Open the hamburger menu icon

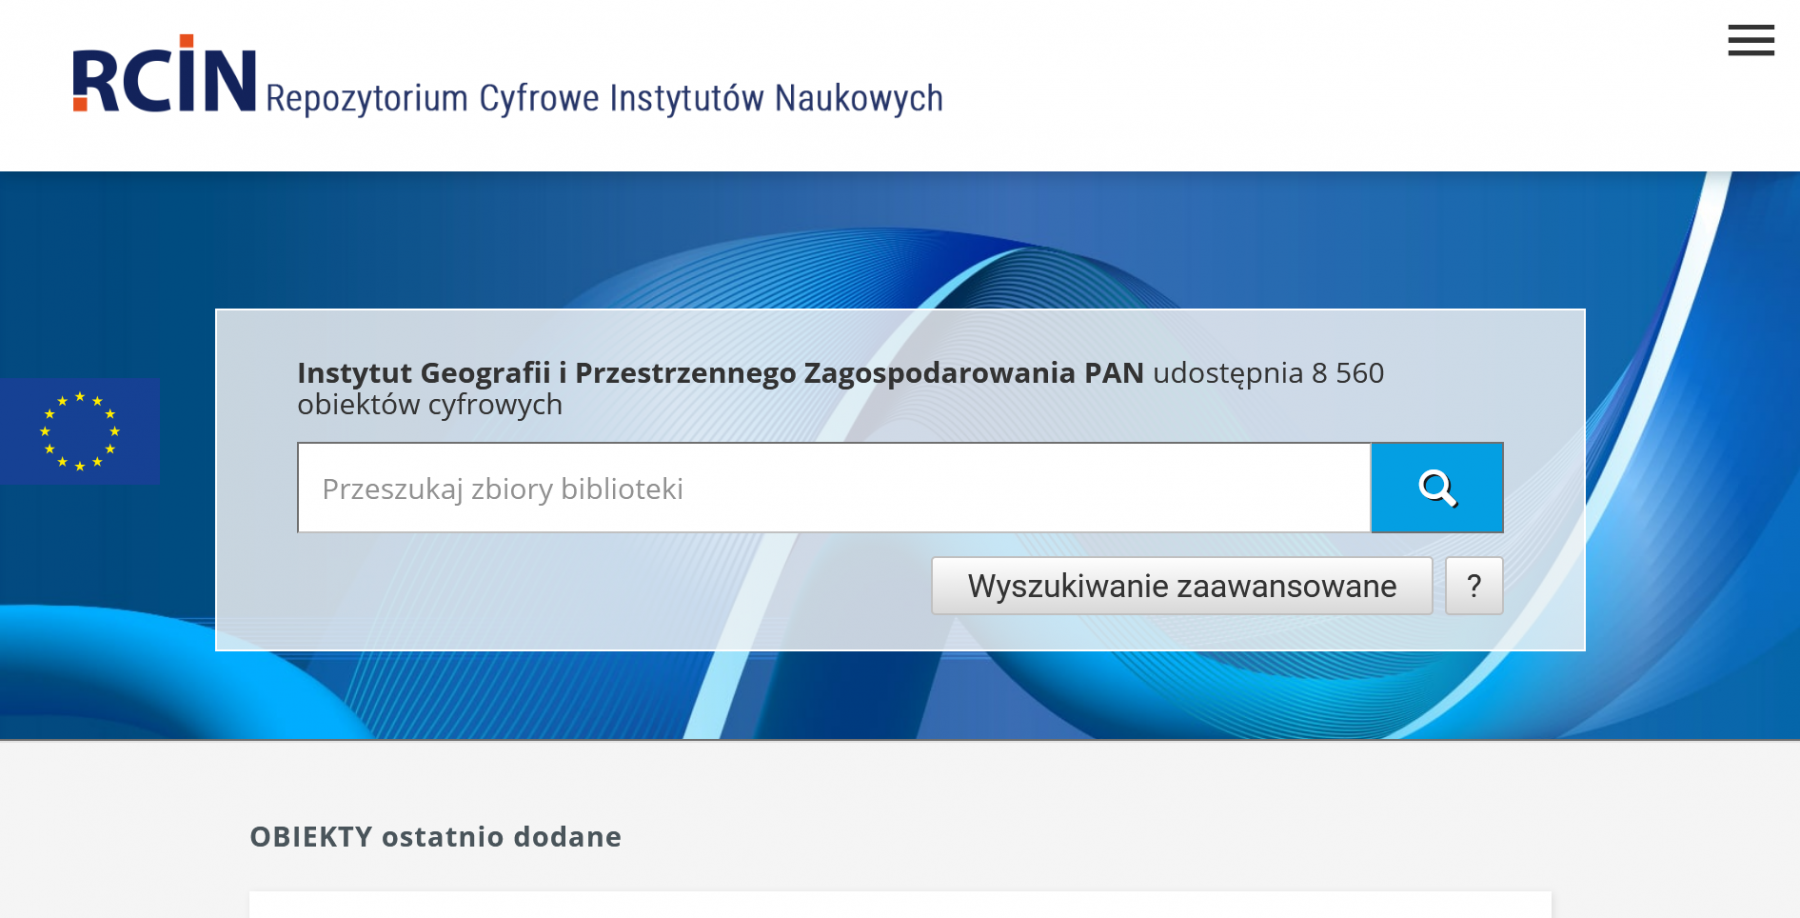pyautogui.click(x=1750, y=40)
